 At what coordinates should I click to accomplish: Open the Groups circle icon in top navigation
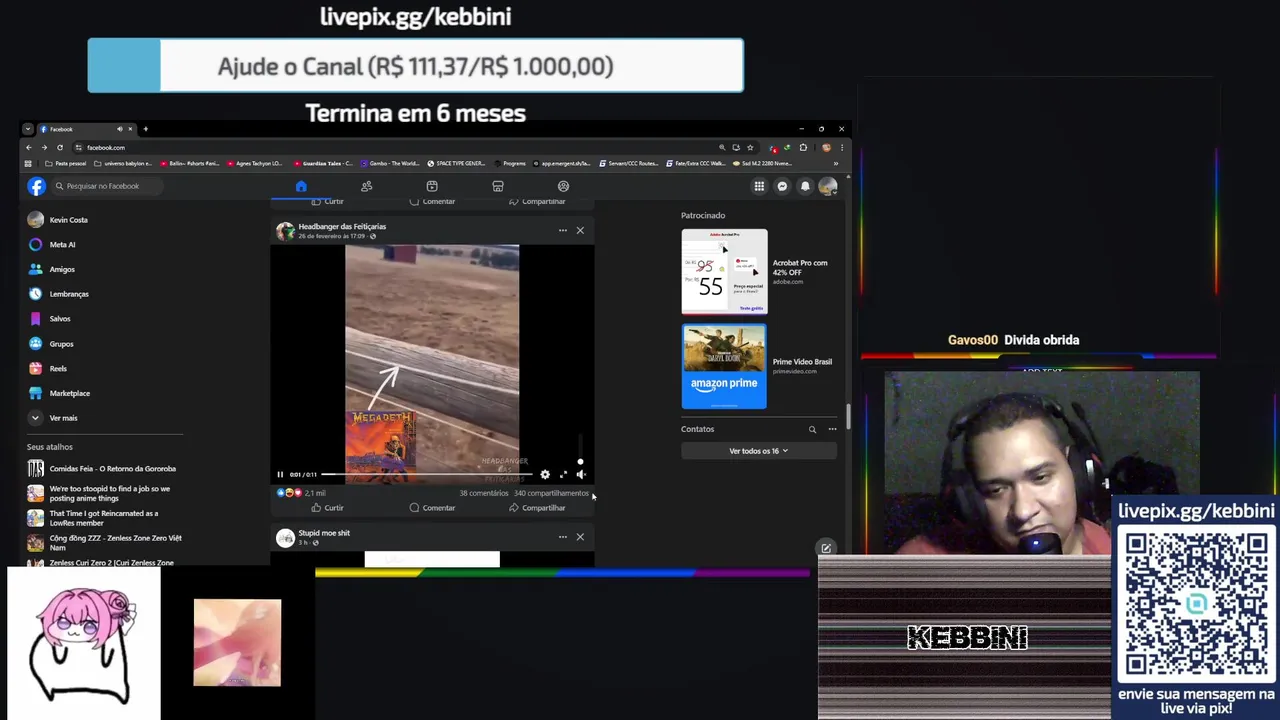coord(563,186)
